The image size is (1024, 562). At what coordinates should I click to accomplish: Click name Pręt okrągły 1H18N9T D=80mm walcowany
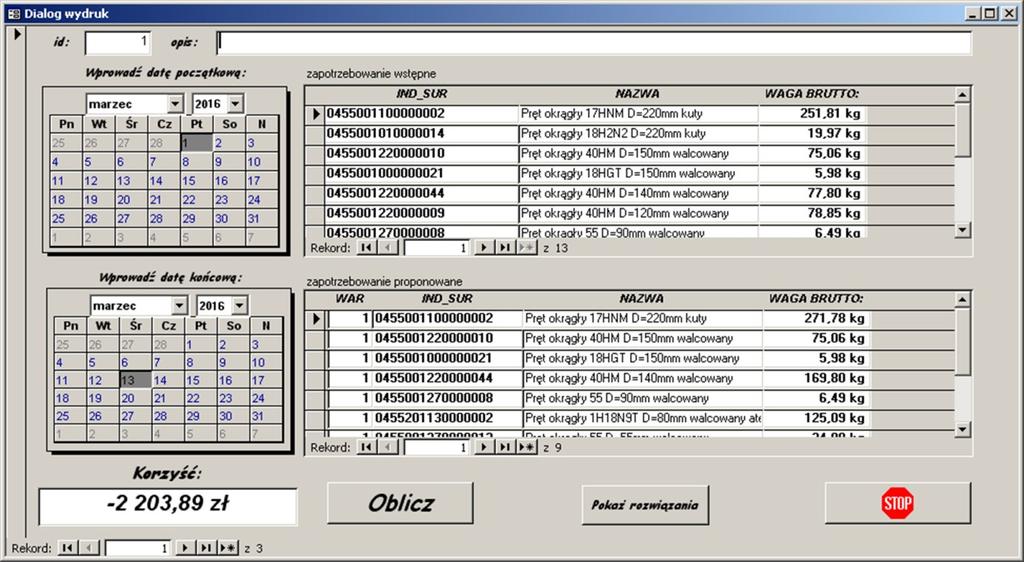(x=643, y=418)
